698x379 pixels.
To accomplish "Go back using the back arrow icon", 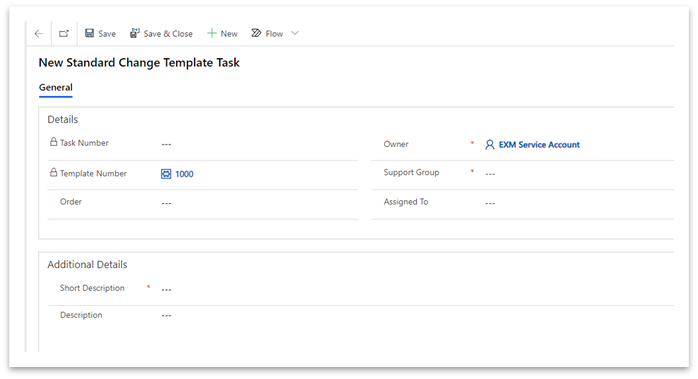I will pos(39,33).
